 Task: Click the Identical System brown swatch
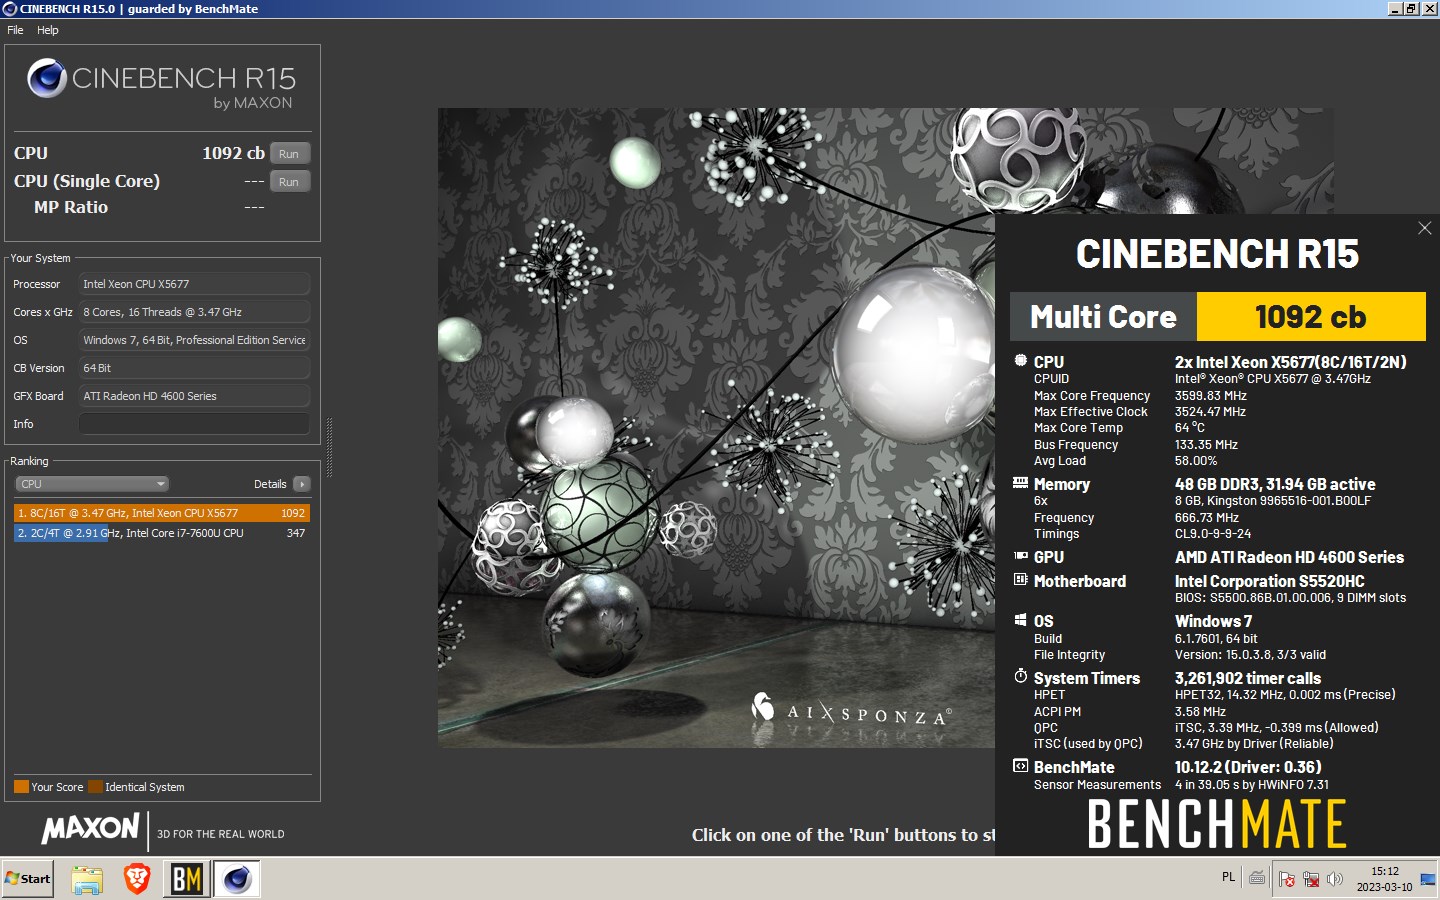click(95, 787)
